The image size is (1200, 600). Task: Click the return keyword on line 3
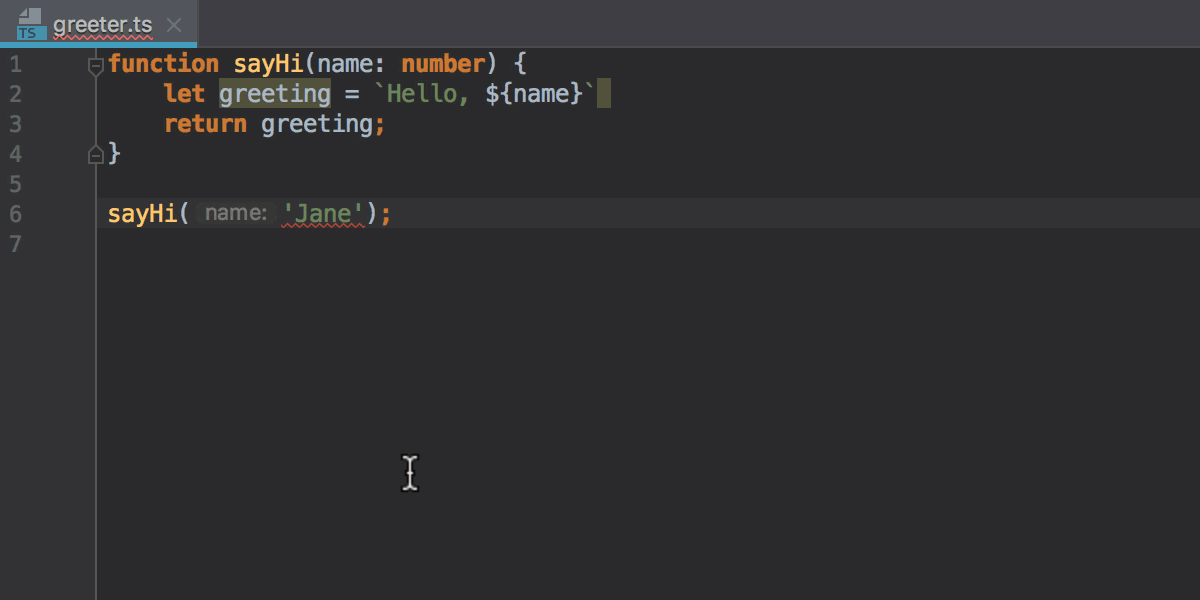[204, 123]
